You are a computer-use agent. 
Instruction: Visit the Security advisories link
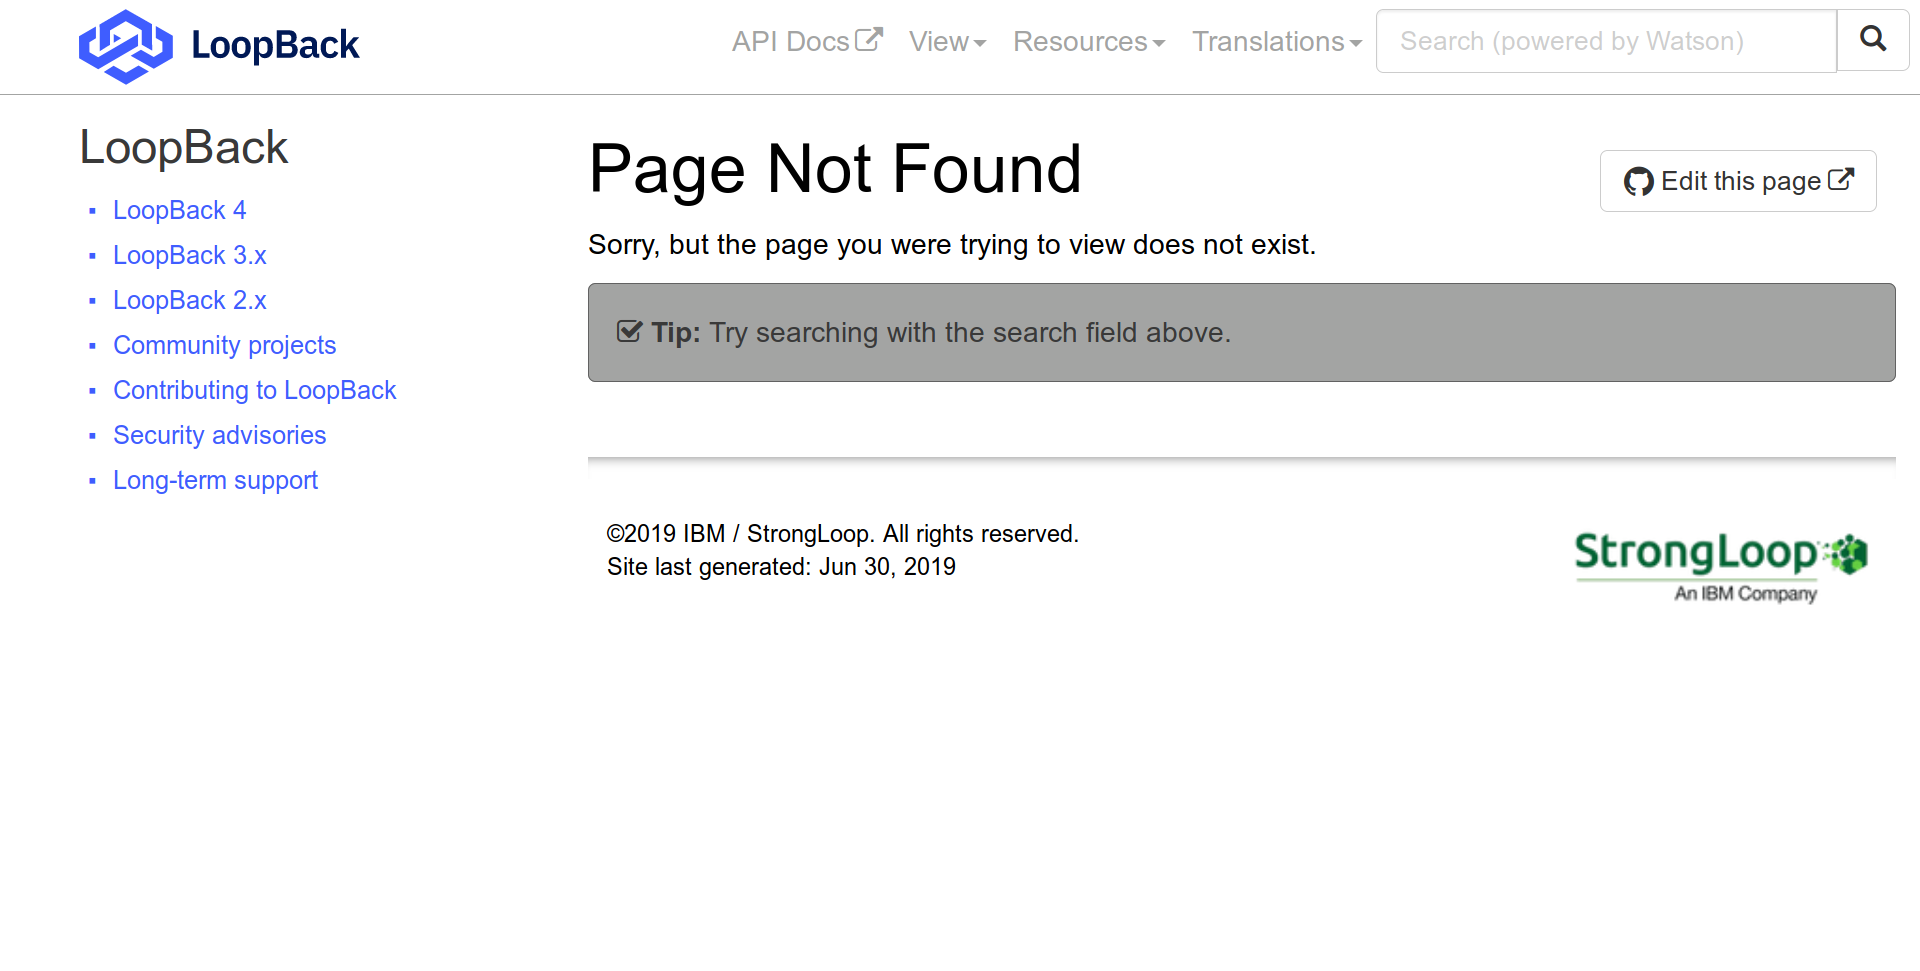(219, 435)
